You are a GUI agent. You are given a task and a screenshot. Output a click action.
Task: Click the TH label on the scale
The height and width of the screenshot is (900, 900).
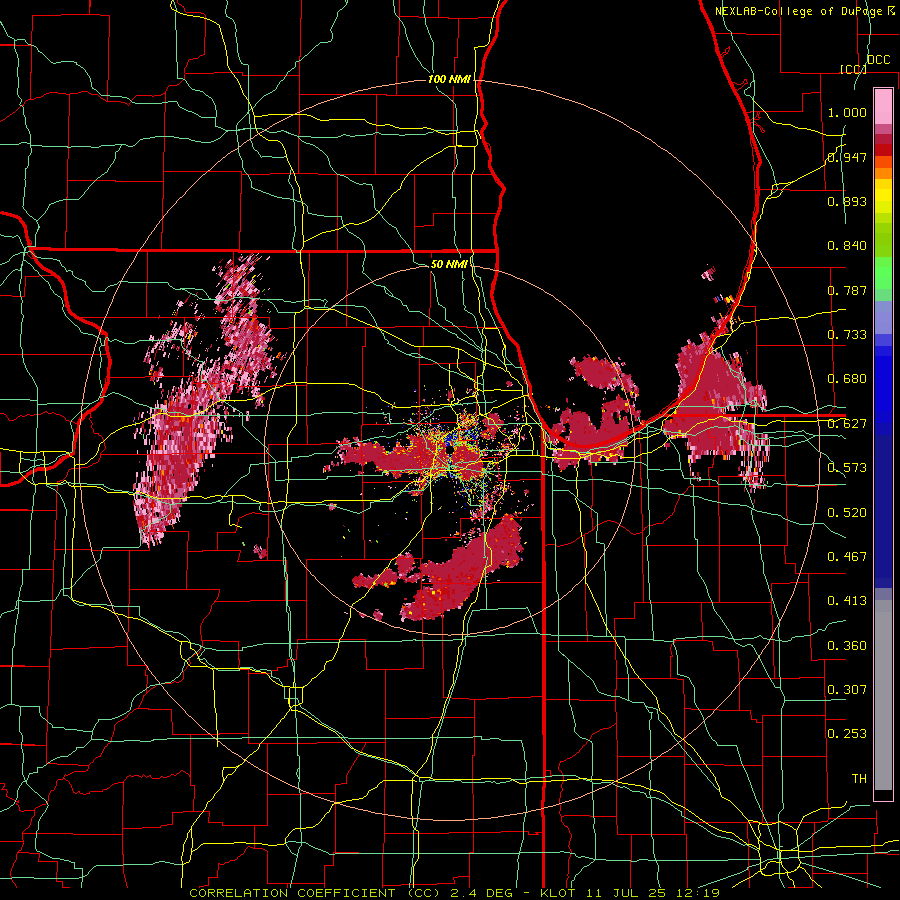pos(859,779)
